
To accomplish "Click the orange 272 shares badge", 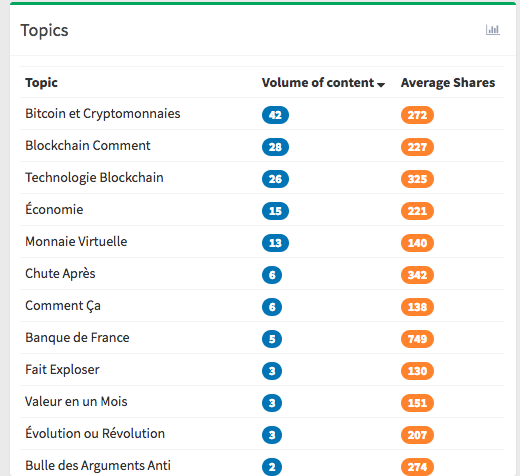I will [x=417, y=115].
